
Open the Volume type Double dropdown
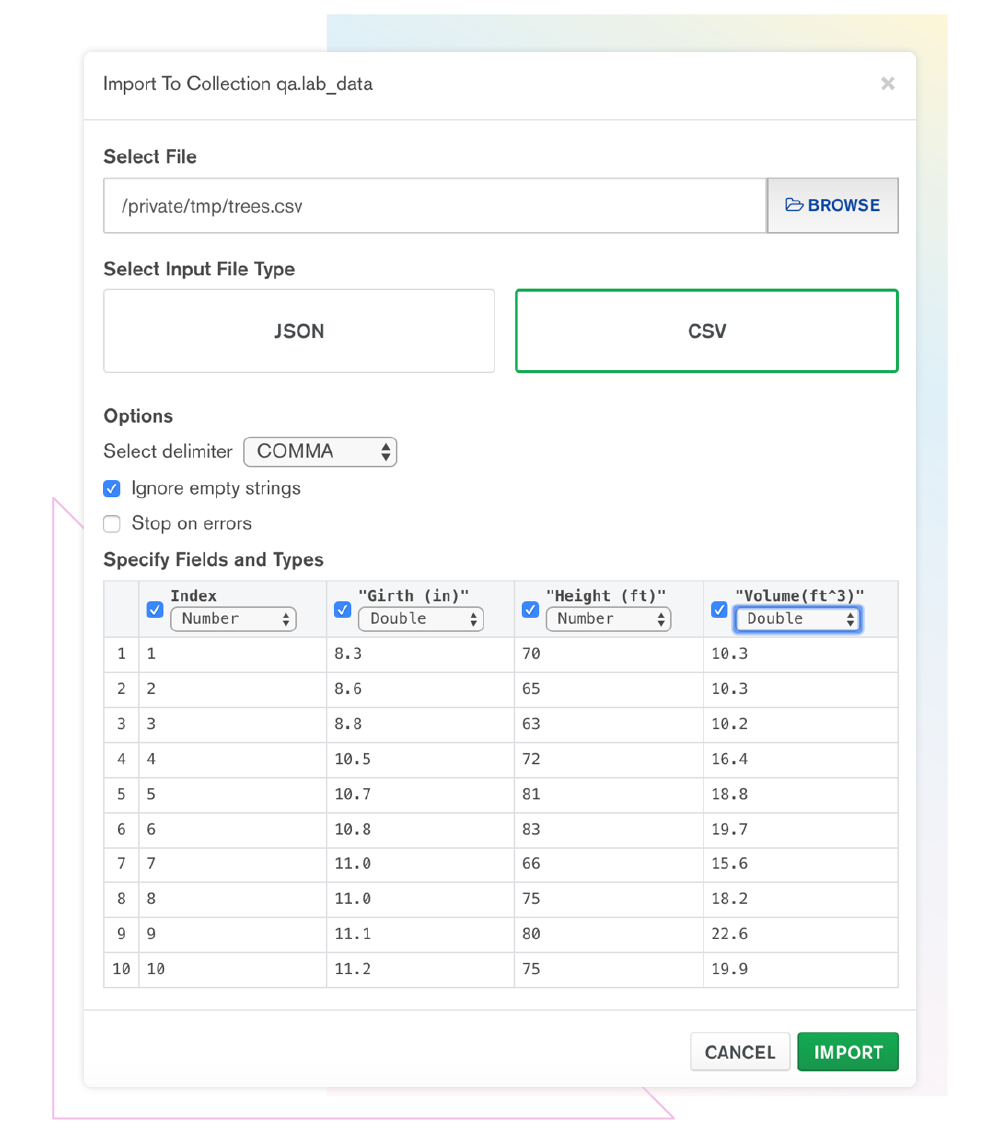coord(797,619)
